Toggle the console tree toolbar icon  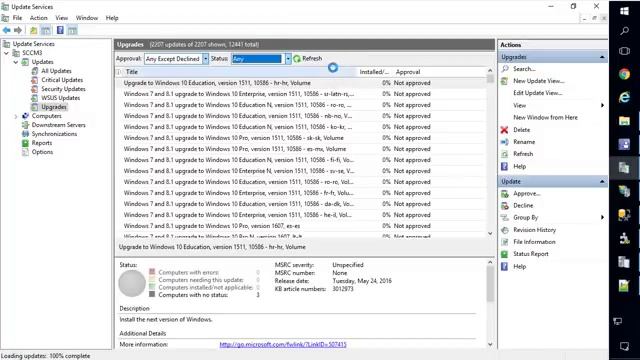pyautogui.click(x=46, y=30)
